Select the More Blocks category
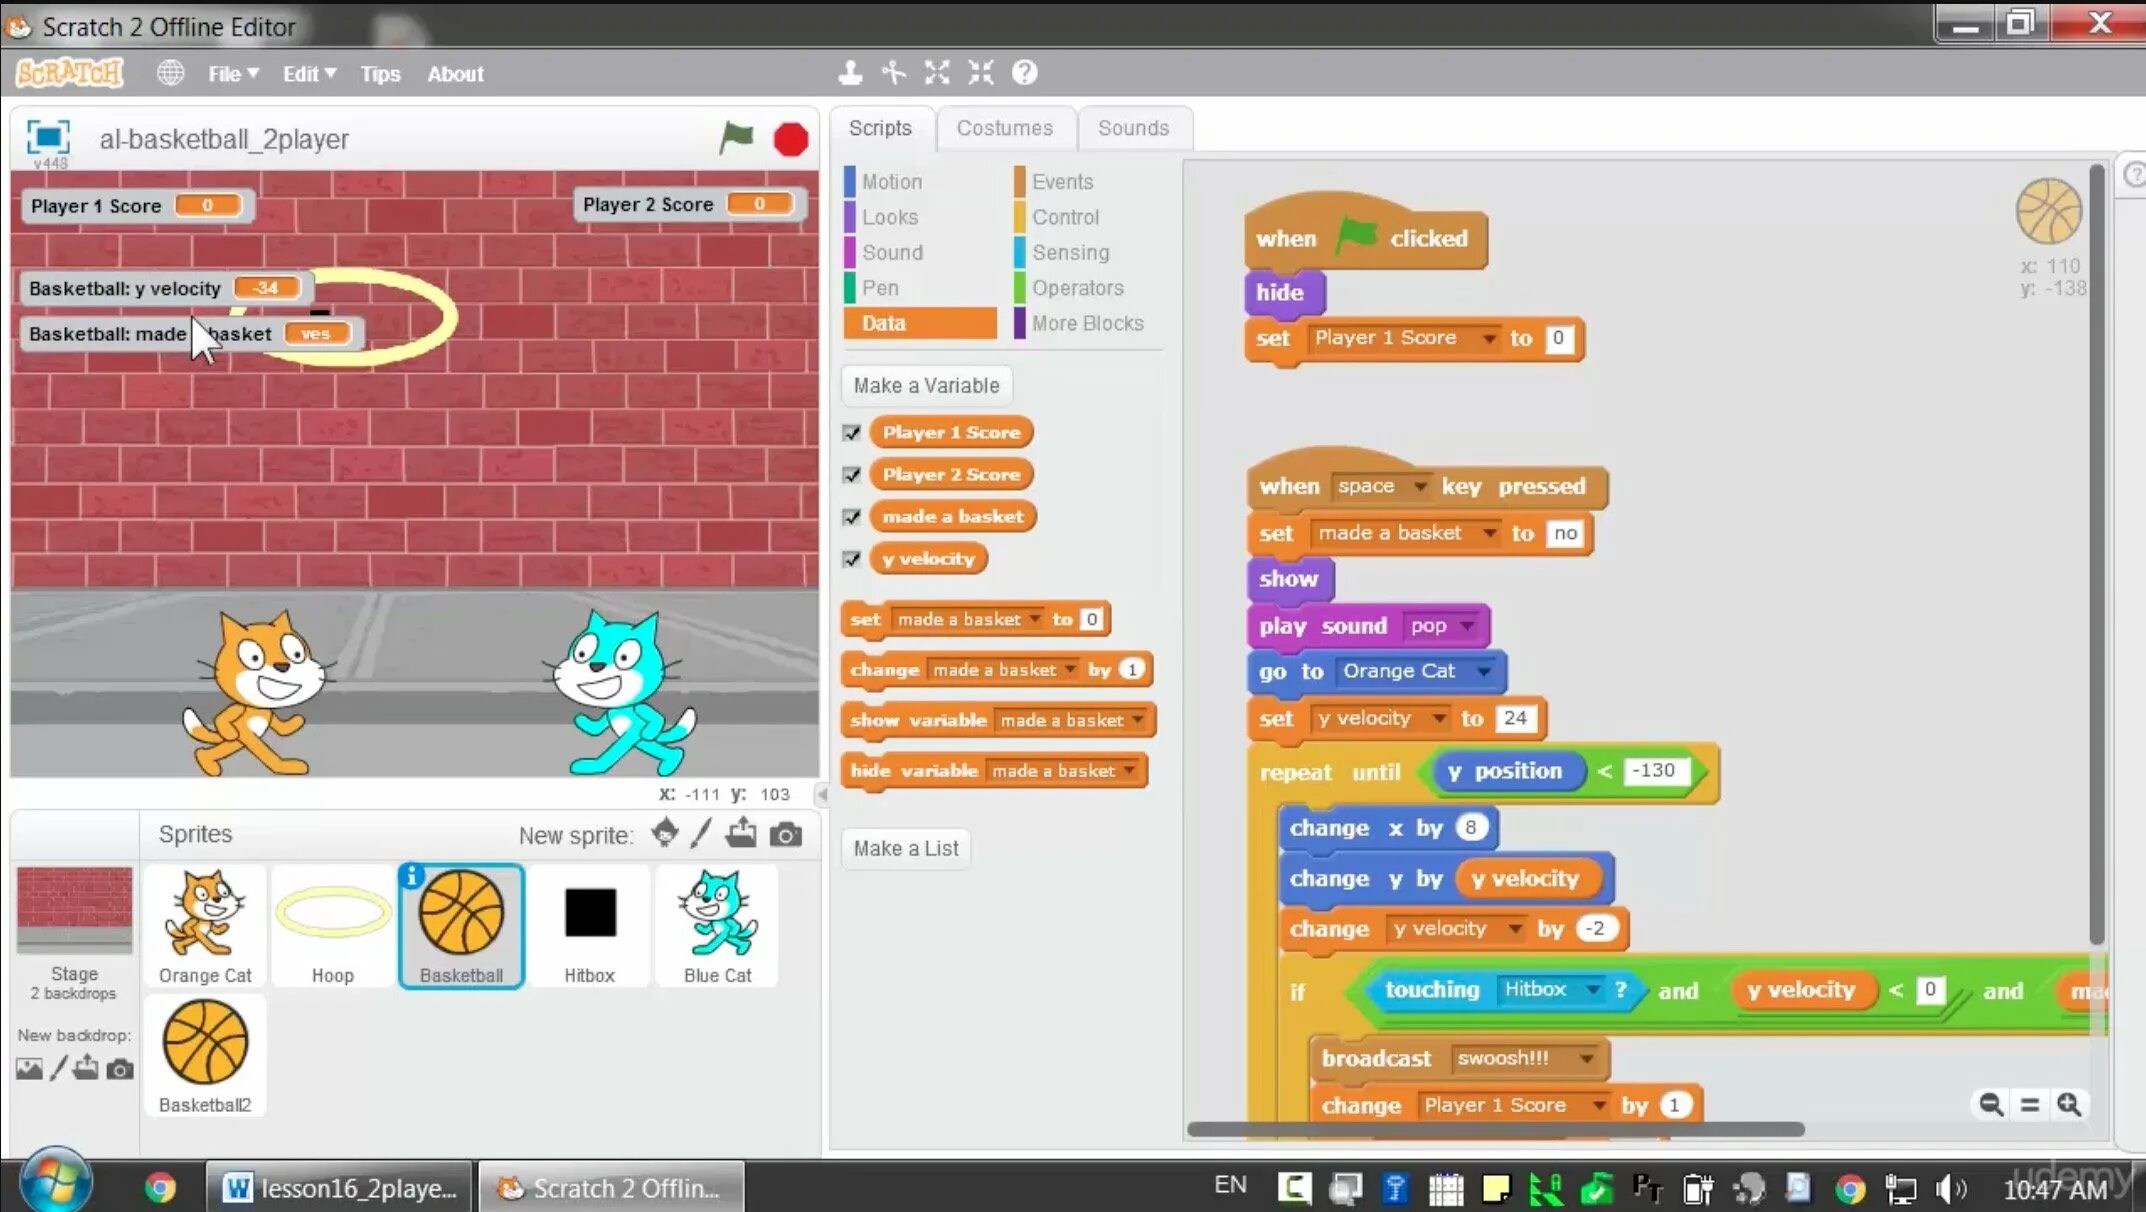Image resolution: width=2146 pixels, height=1212 pixels. 1086,321
